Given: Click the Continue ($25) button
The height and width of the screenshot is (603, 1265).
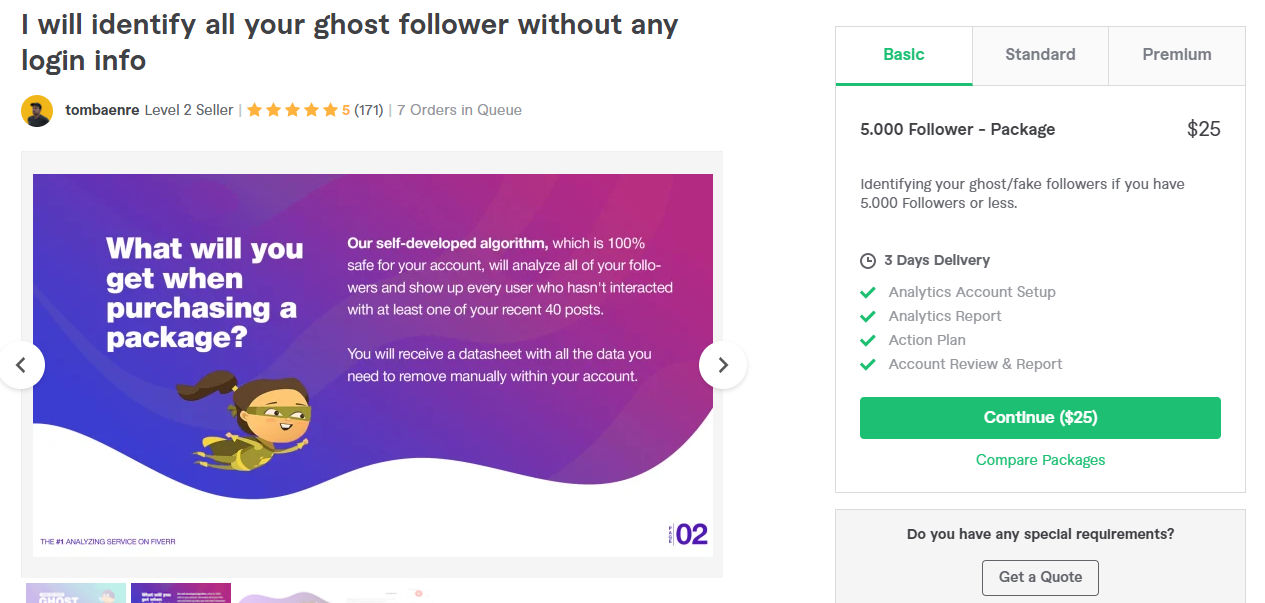Looking at the screenshot, I should (1040, 418).
